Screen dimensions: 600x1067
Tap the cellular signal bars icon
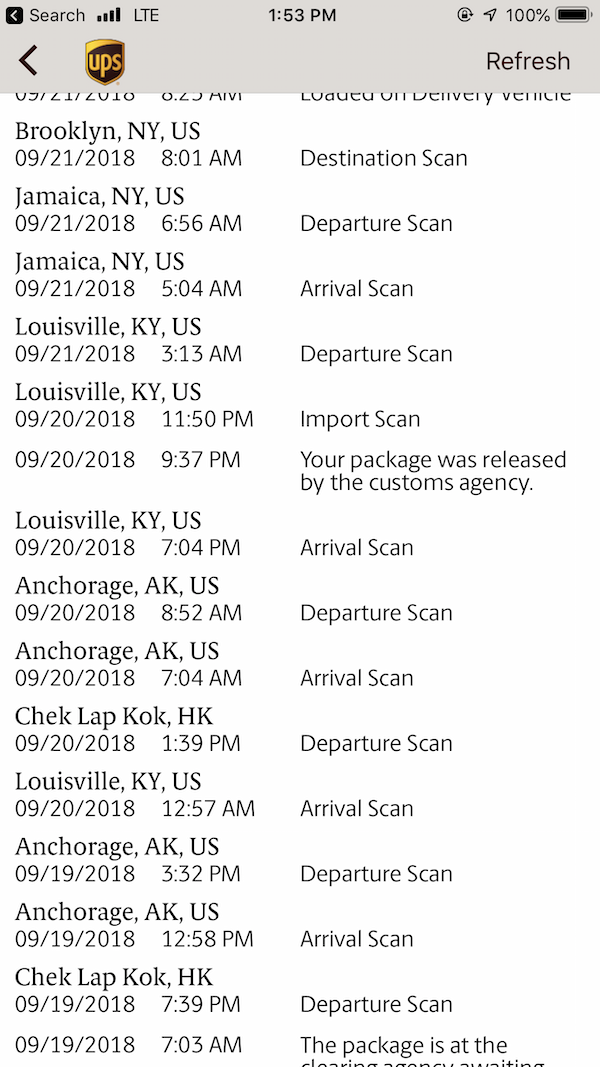(109, 15)
